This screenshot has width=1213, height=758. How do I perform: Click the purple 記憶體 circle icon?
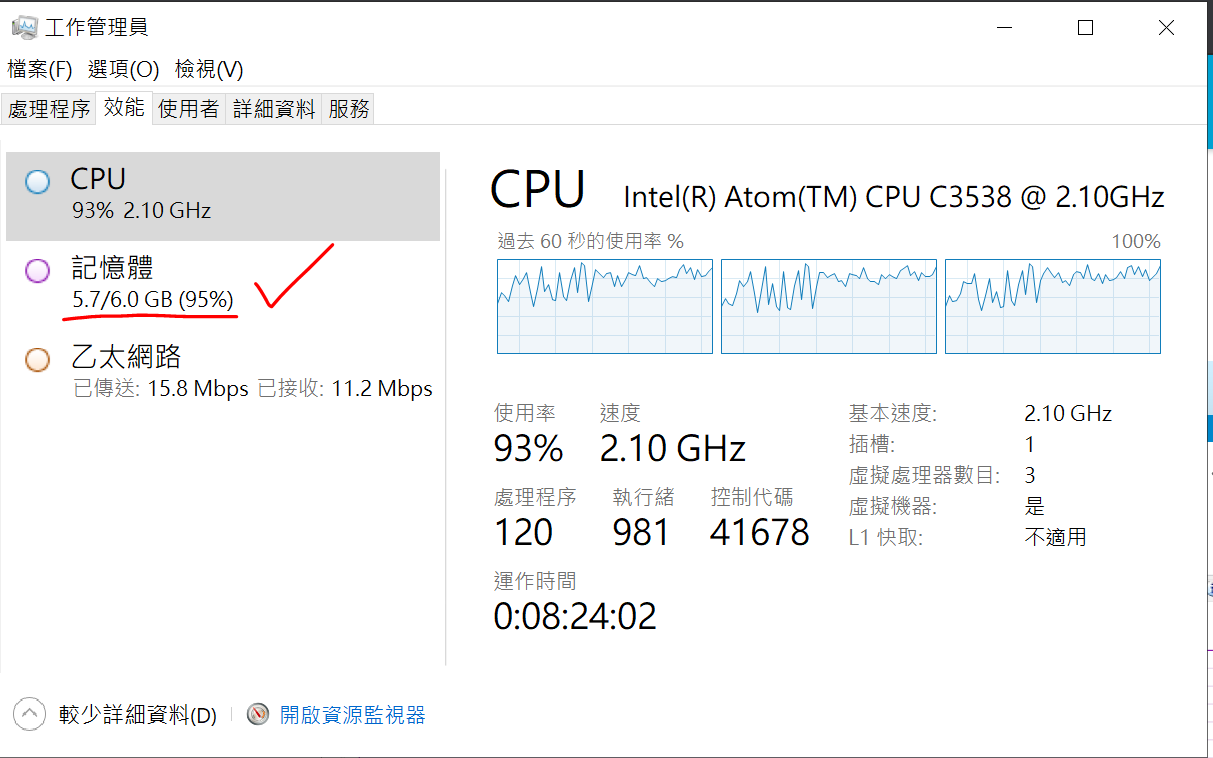[x=38, y=270]
